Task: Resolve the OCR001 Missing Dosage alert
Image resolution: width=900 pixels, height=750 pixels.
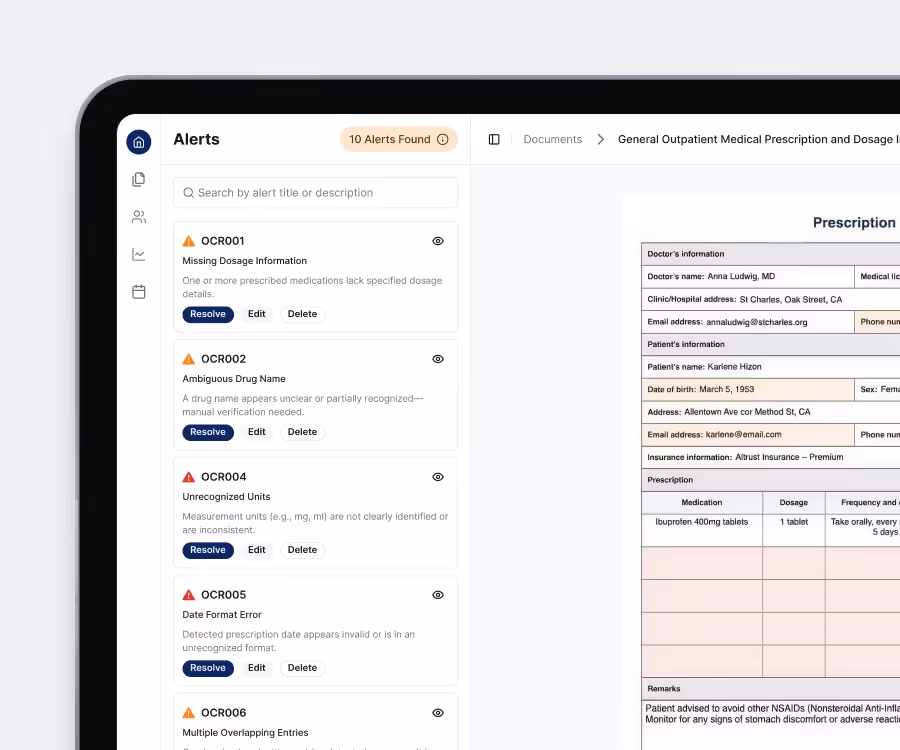Action: click(208, 314)
